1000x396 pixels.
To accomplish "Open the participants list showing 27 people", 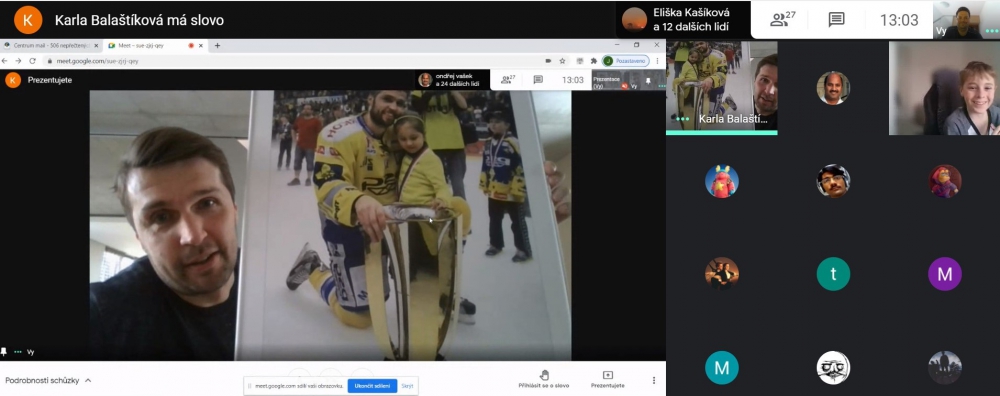I will point(783,20).
